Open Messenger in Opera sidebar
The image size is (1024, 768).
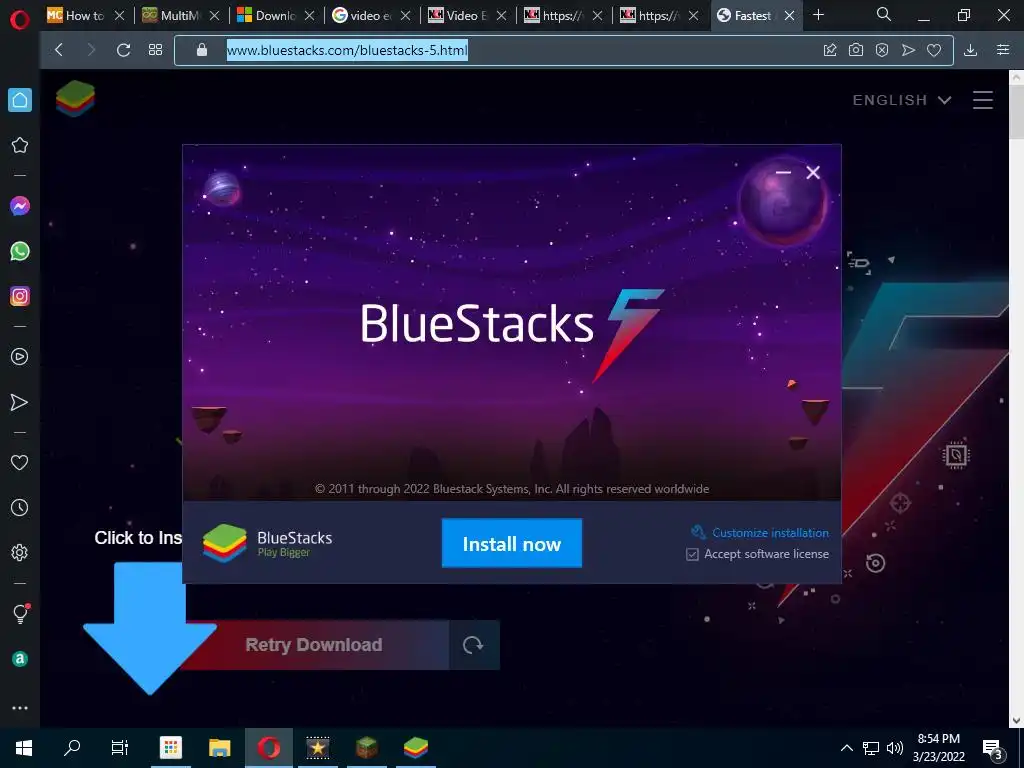(20, 206)
